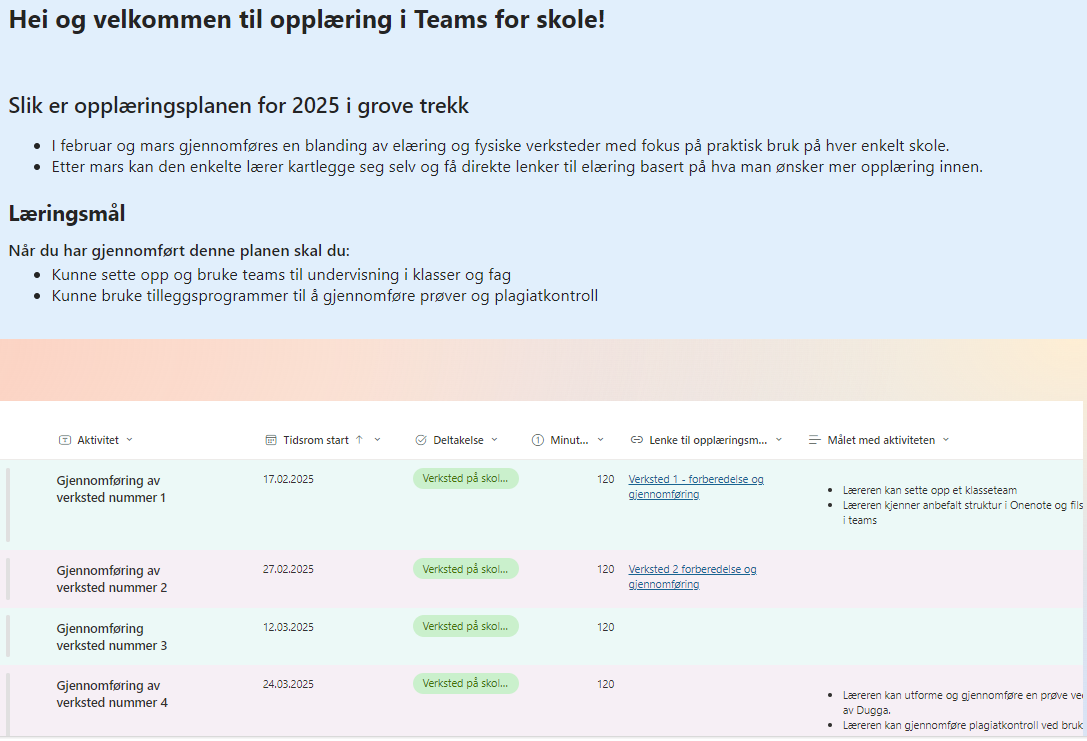Click the number icon beside Minutter column

tap(538, 440)
